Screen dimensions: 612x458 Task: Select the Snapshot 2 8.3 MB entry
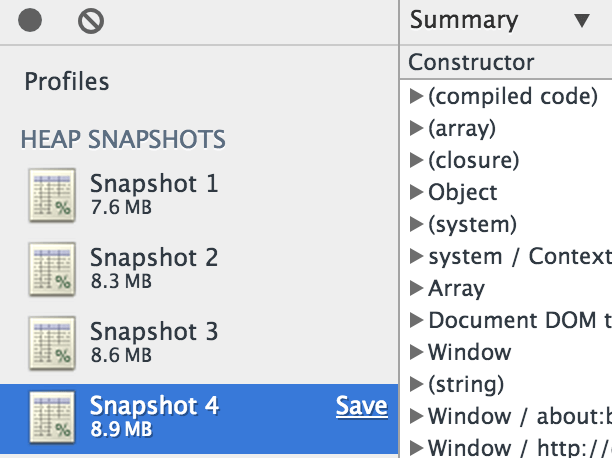(x=199, y=269)
